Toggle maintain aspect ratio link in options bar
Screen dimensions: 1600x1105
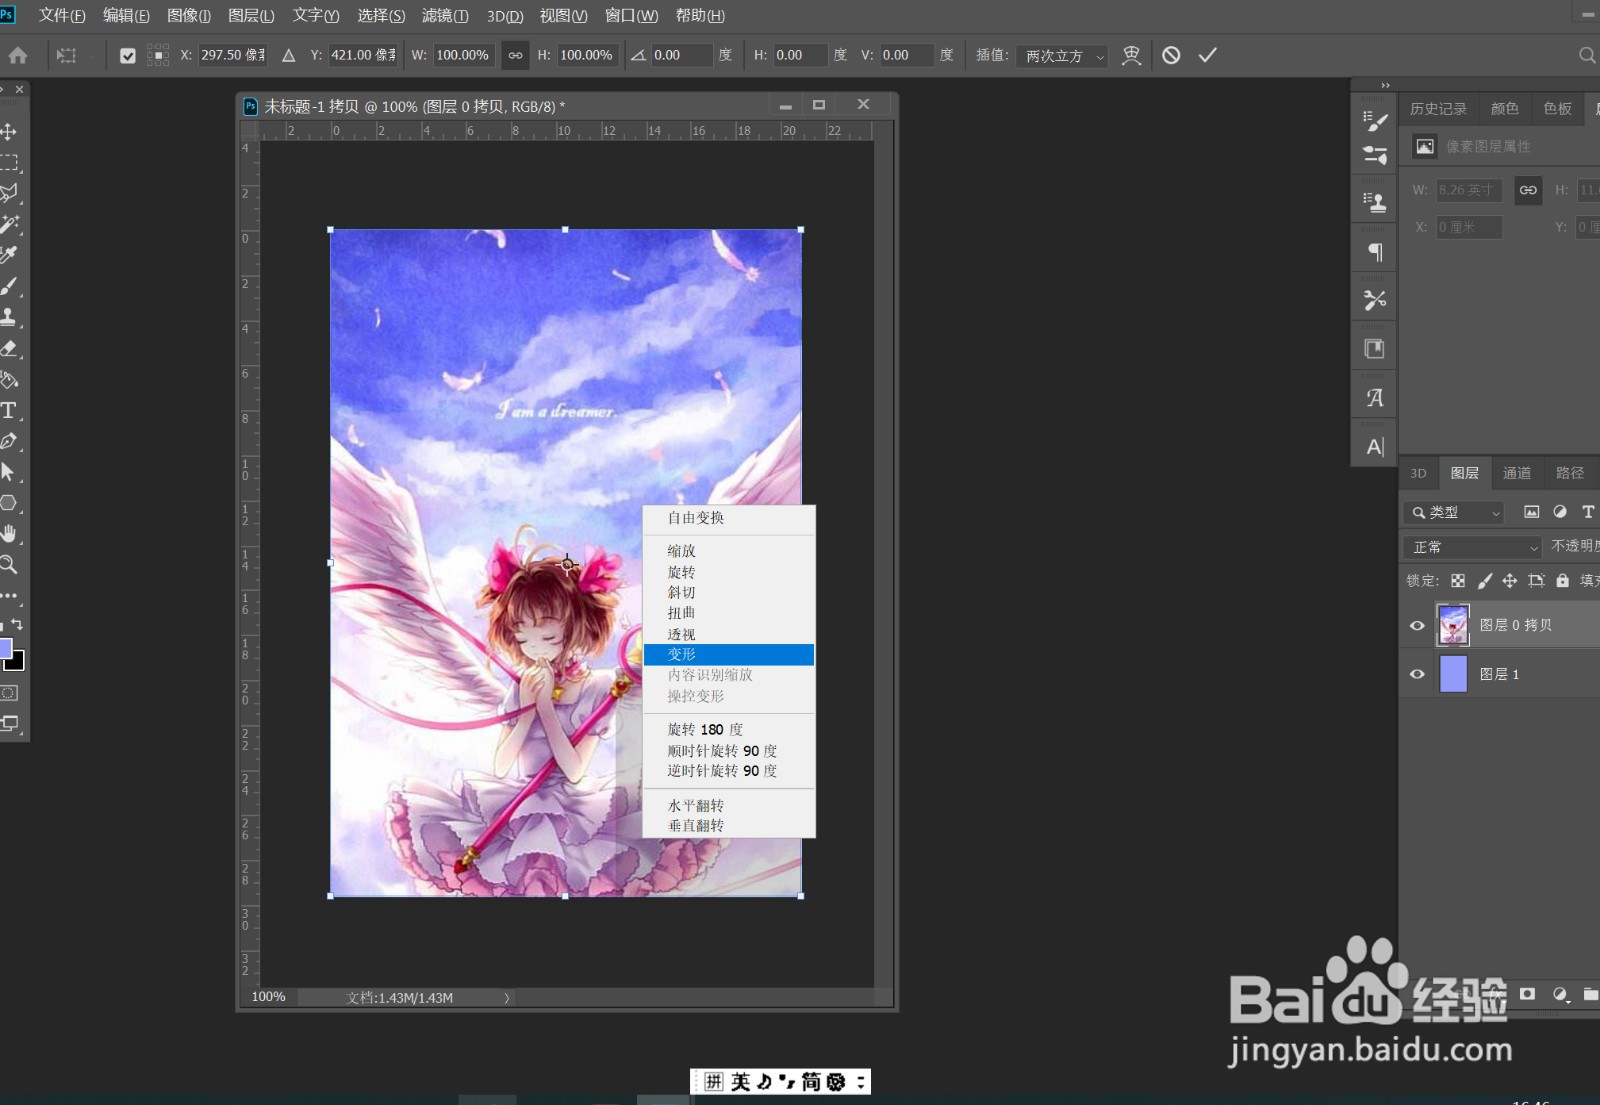coord(515,55)
